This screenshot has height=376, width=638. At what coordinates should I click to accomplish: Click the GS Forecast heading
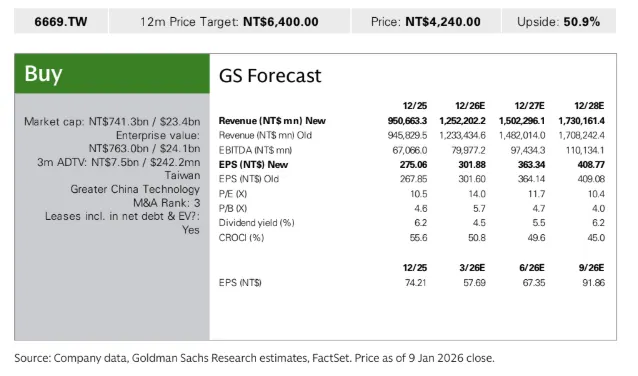tap(270, 76)
